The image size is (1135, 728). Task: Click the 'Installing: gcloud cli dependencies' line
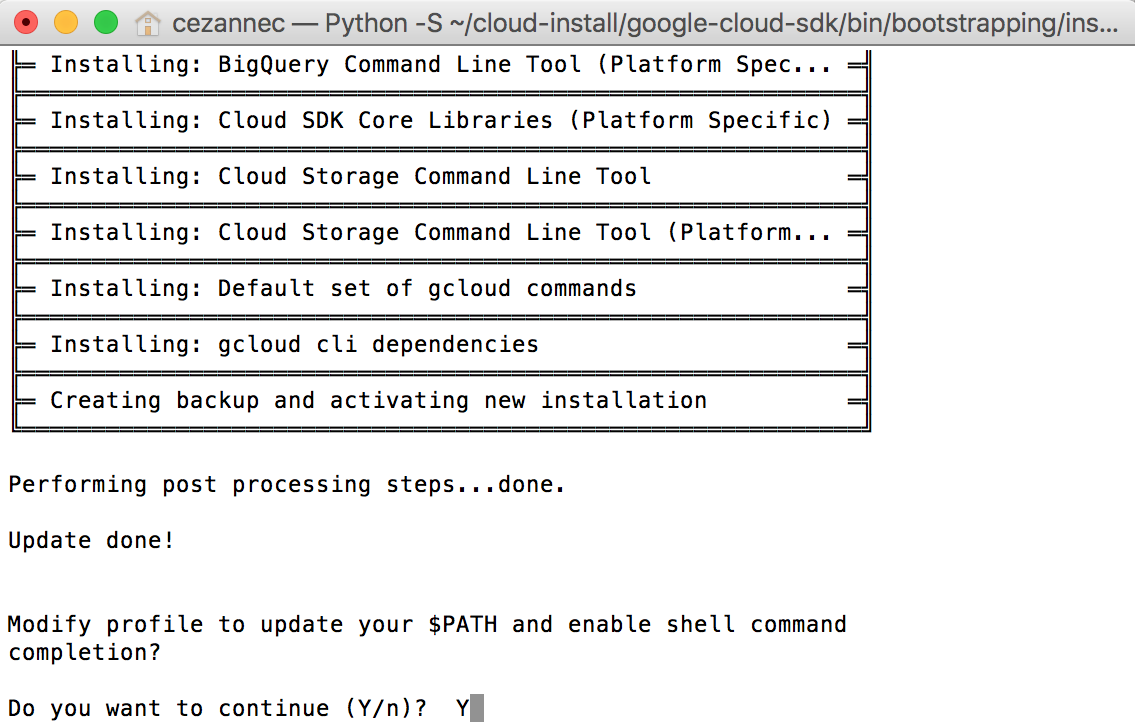(294, 345)
